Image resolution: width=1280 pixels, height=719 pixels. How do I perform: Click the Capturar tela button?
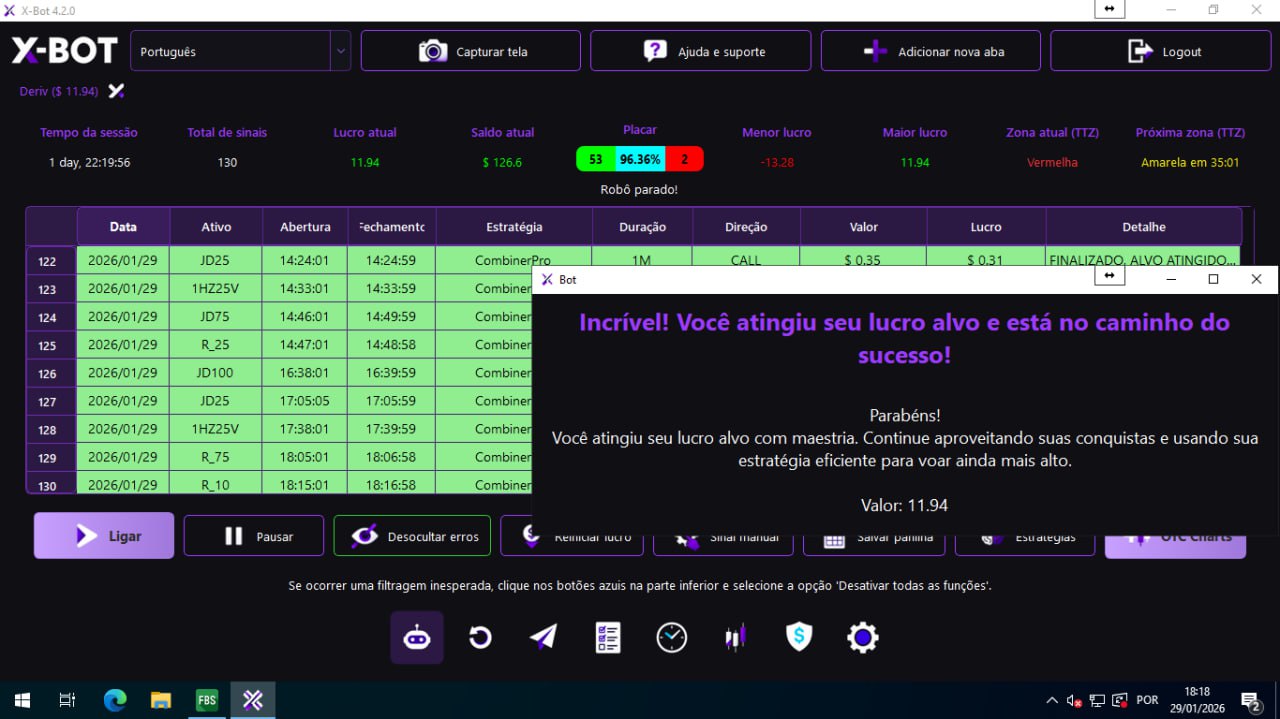click(x=470, y=51)
